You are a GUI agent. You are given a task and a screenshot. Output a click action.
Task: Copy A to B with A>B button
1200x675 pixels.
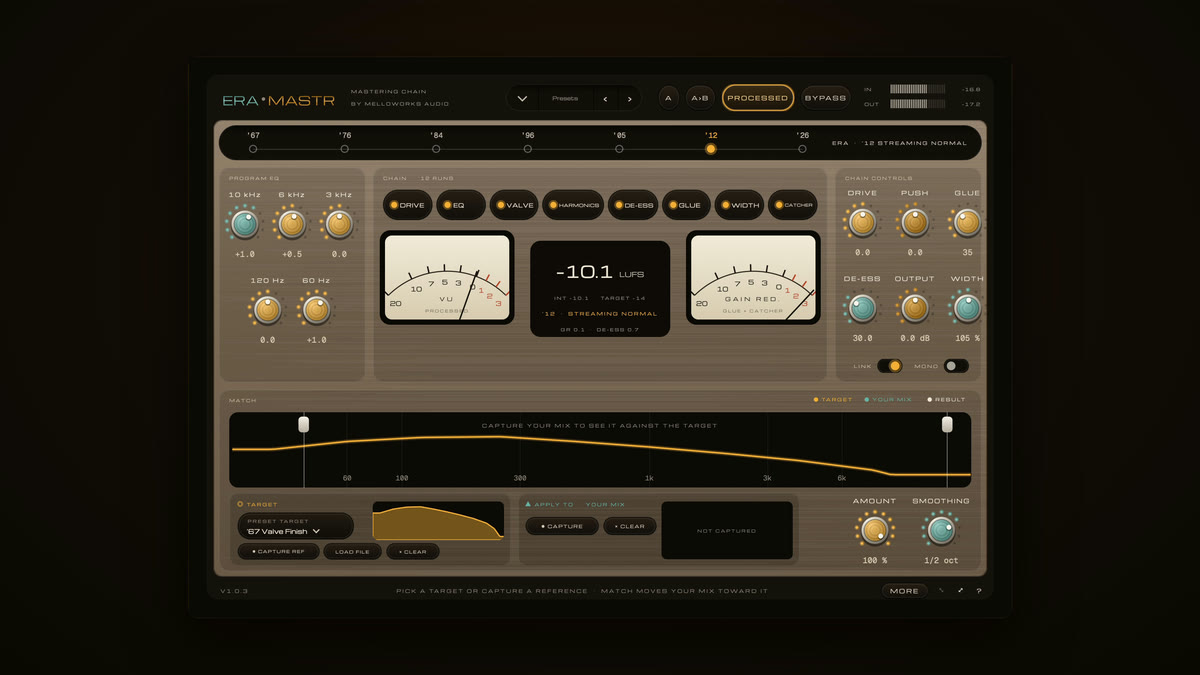point(700,98)
